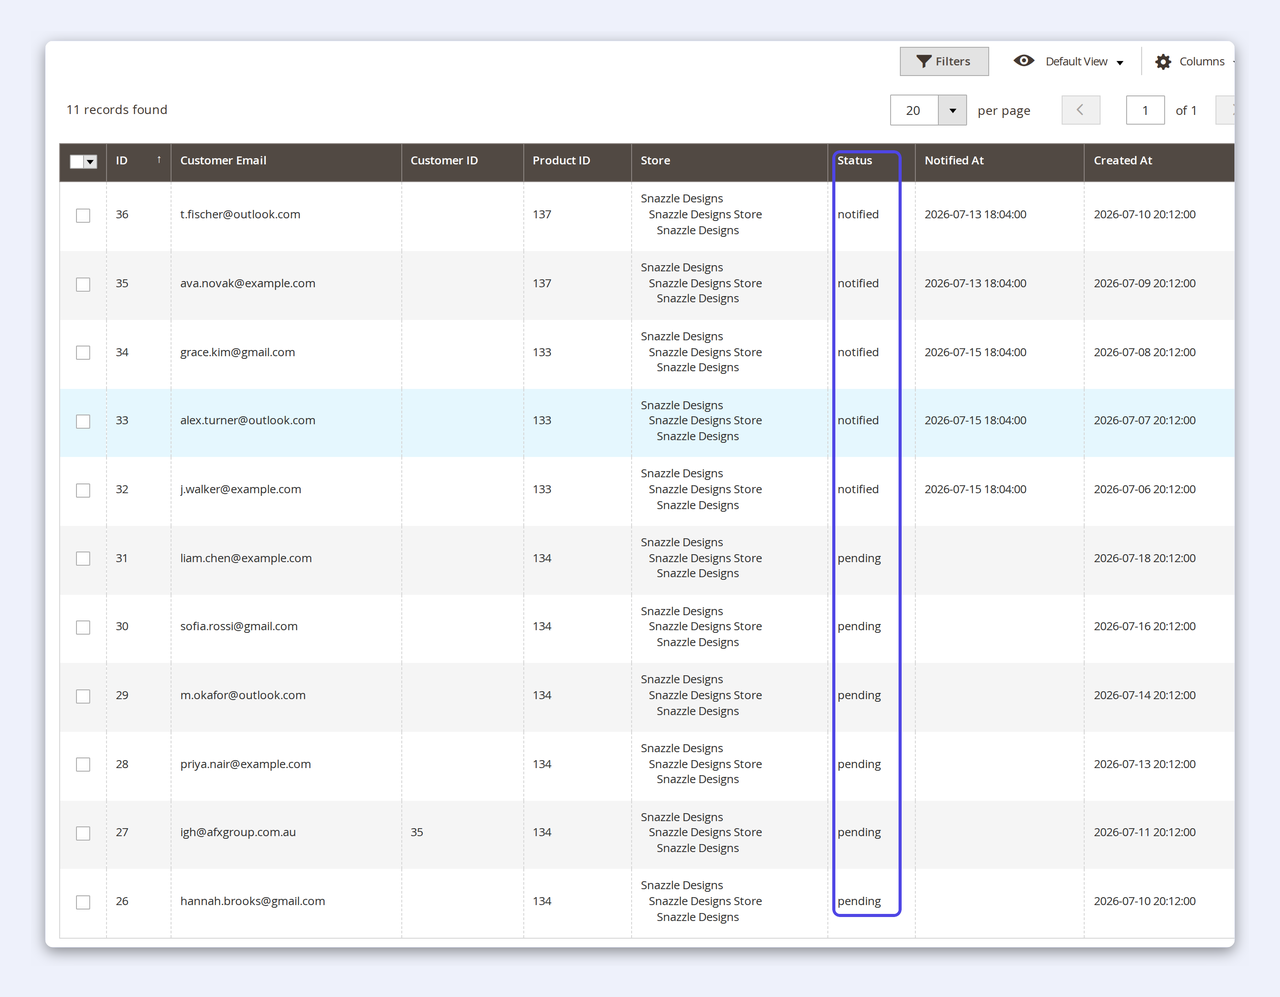Click Created At 2026-07-11 20:12:00
Image resolution: width=1280 pixels, height=997 pixels.
pos(1145,833)
